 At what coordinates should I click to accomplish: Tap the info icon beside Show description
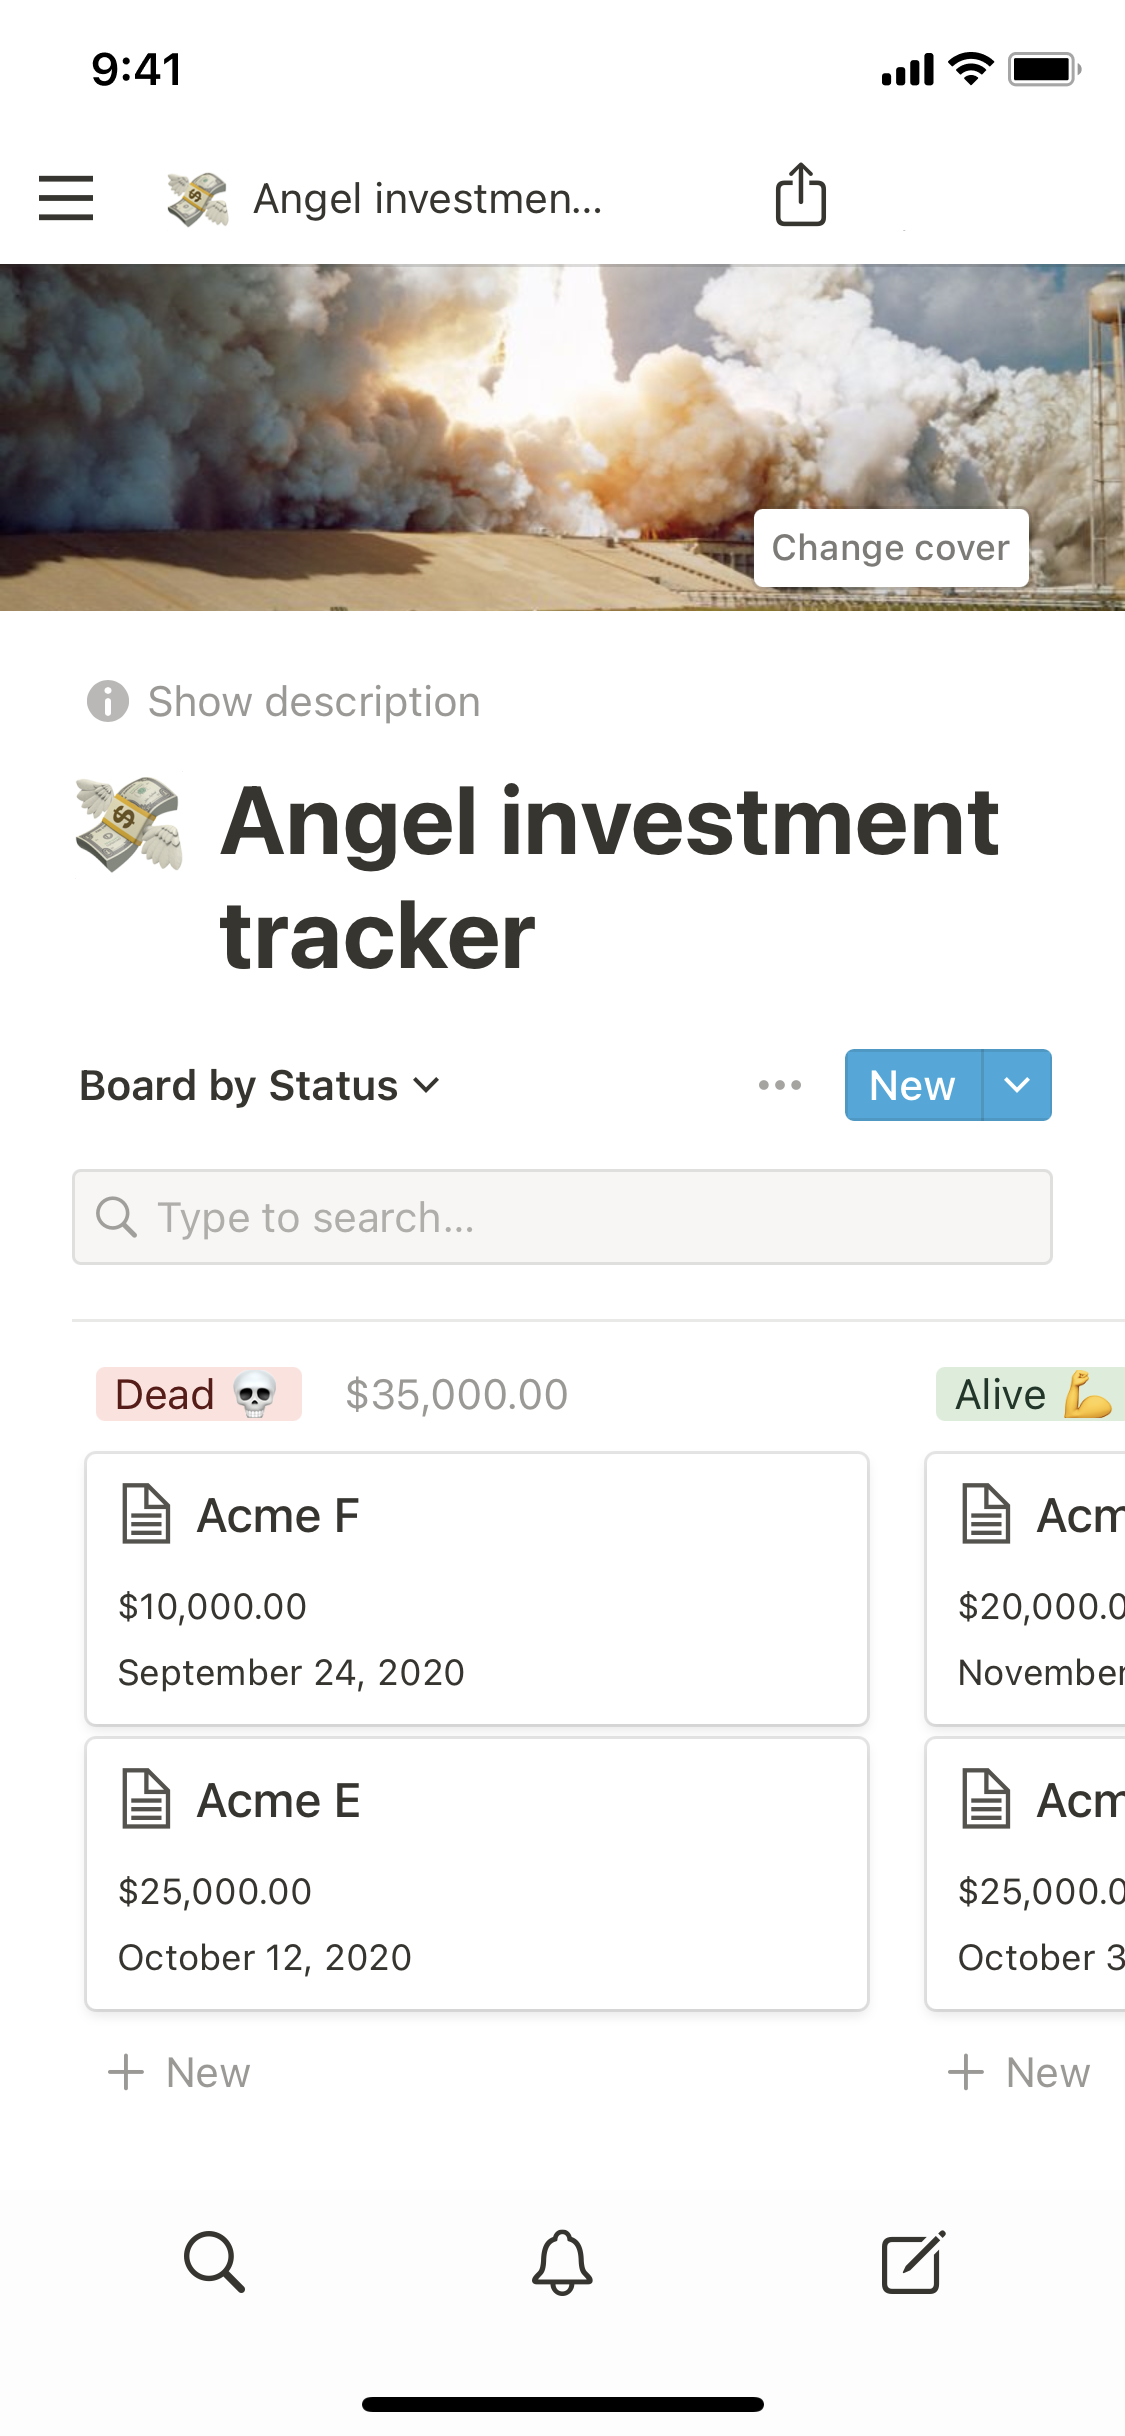[108, 701]
